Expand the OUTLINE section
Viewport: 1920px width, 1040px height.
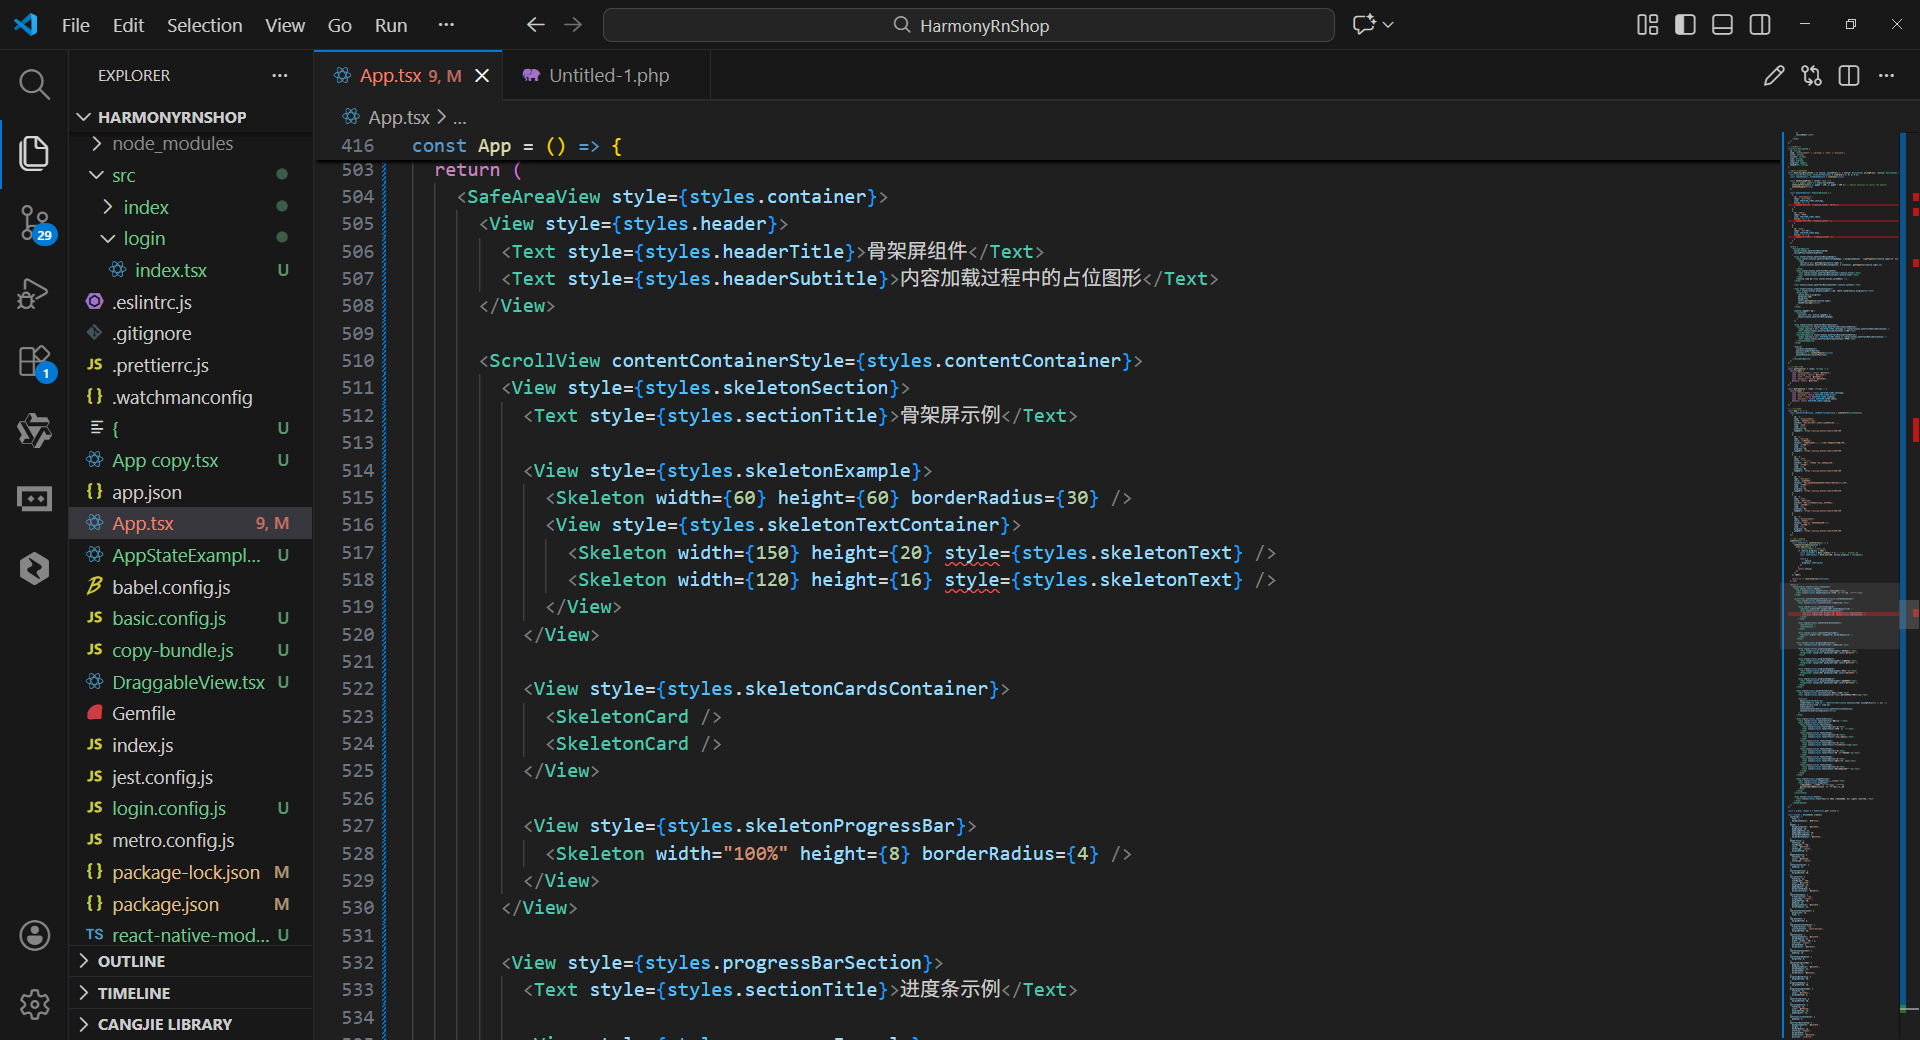pyautogui.click(x=190, y=962)
